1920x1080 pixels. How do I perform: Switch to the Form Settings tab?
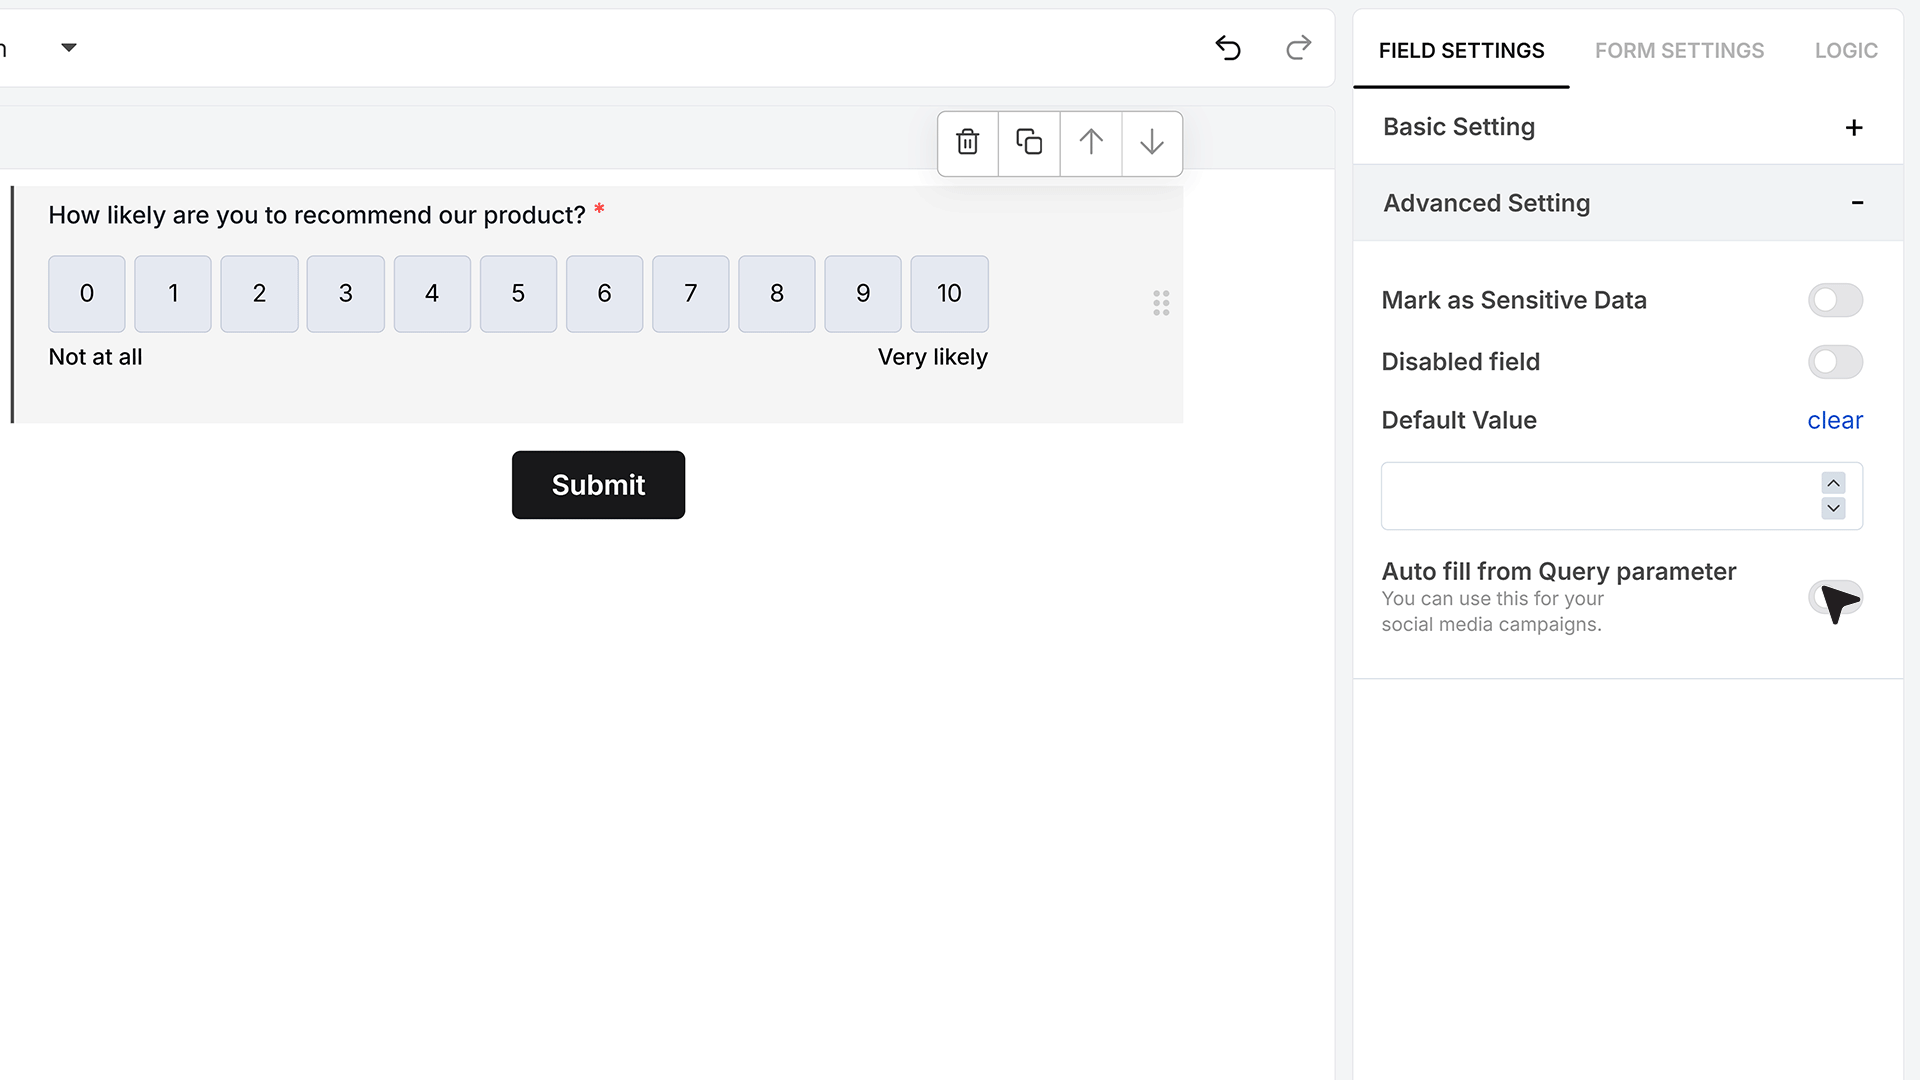[1679, 50]
